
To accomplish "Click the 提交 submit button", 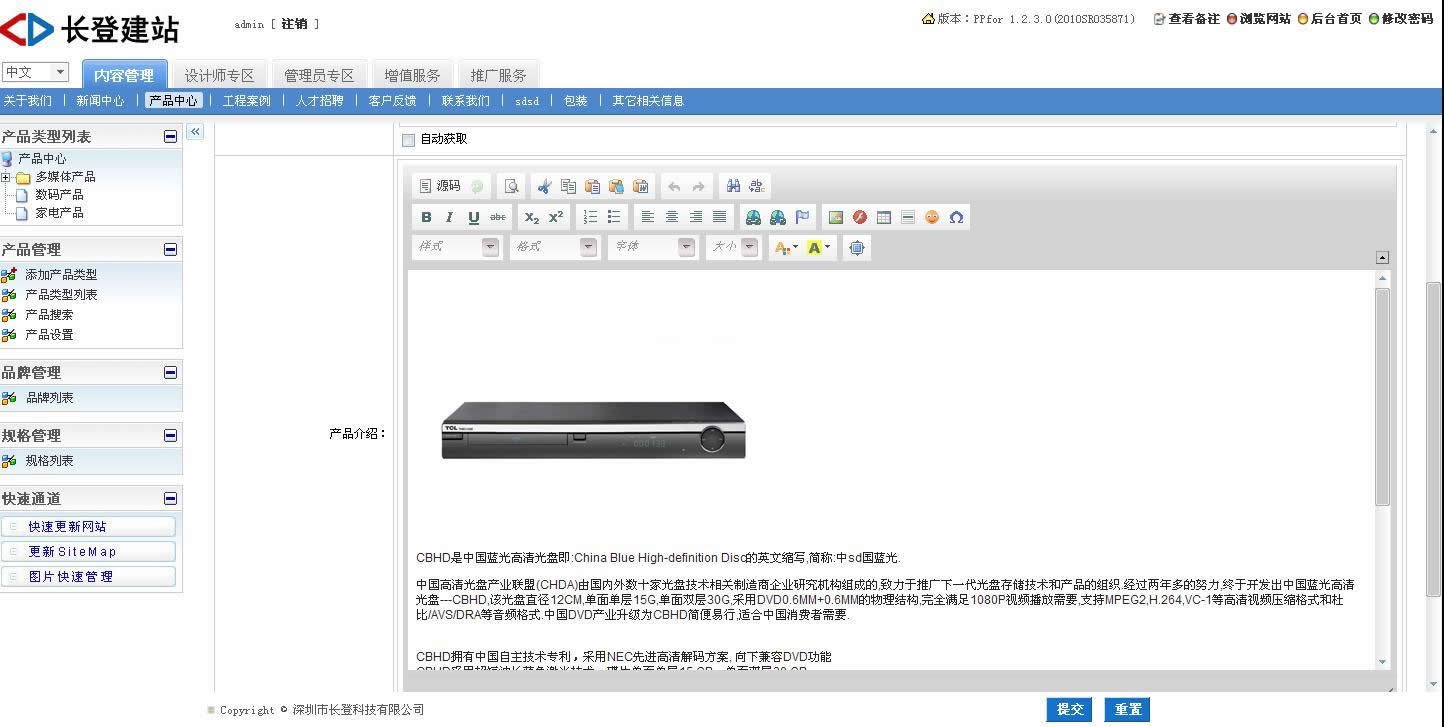I will pyautogui.click(x=1069, y=709).
